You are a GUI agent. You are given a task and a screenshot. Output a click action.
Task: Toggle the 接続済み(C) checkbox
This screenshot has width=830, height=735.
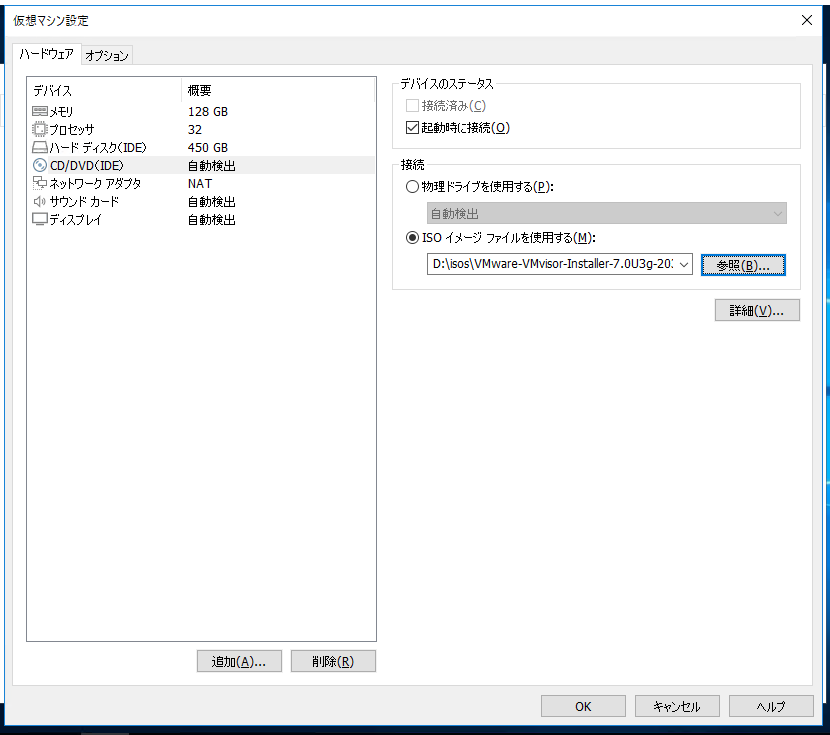coord(412,105)
